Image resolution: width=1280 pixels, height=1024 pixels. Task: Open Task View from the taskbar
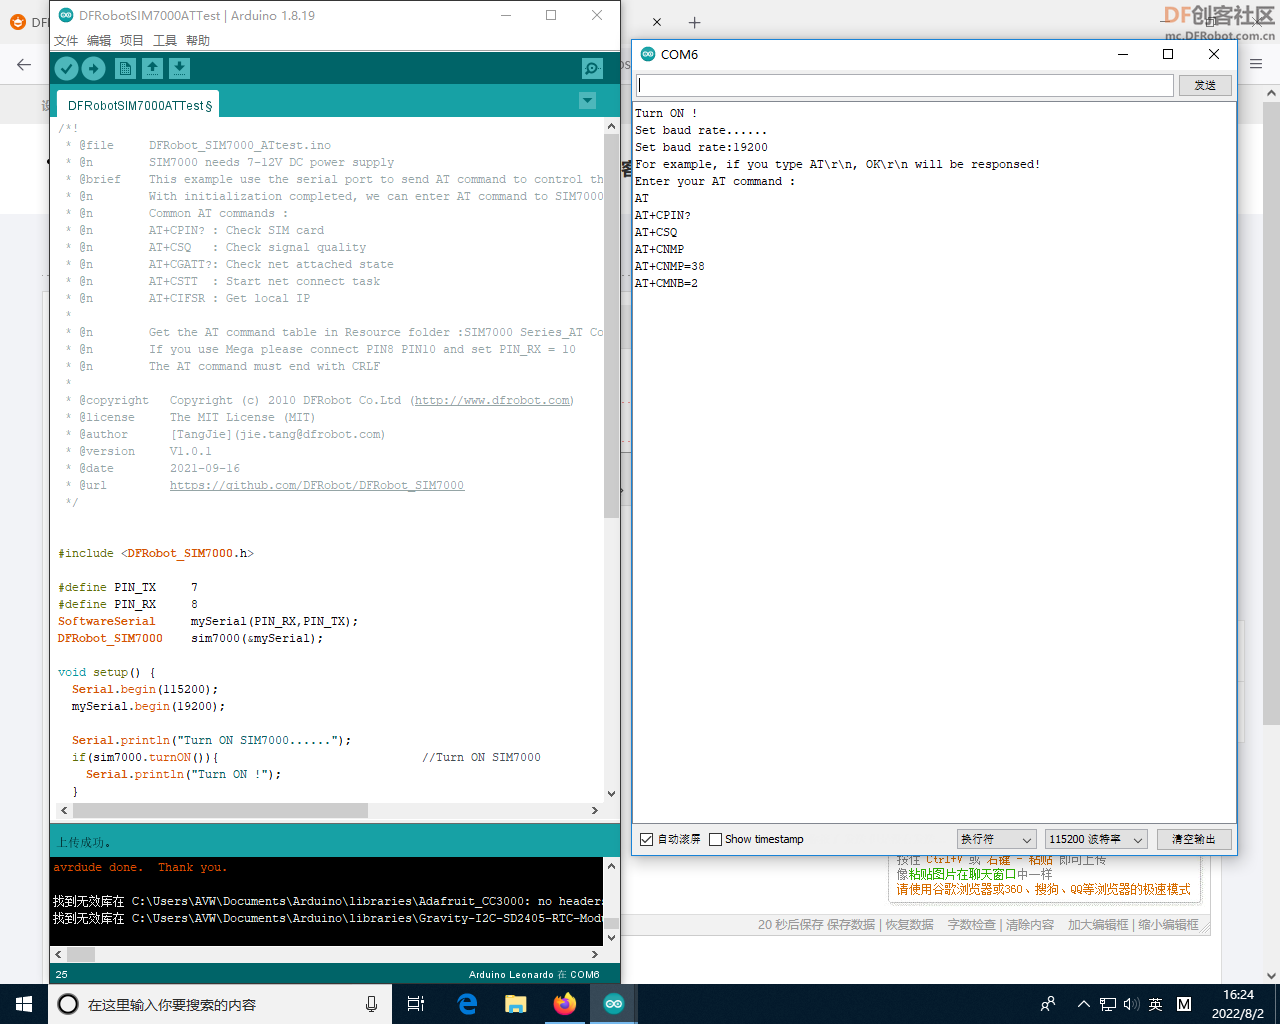[x=416, y=1004]
